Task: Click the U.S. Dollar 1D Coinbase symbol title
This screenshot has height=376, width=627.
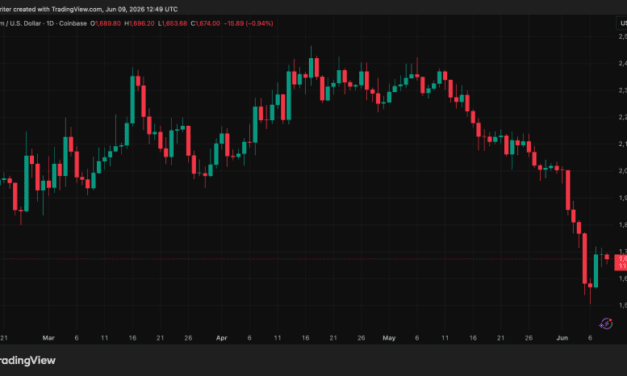Action: tap(43, 24)
